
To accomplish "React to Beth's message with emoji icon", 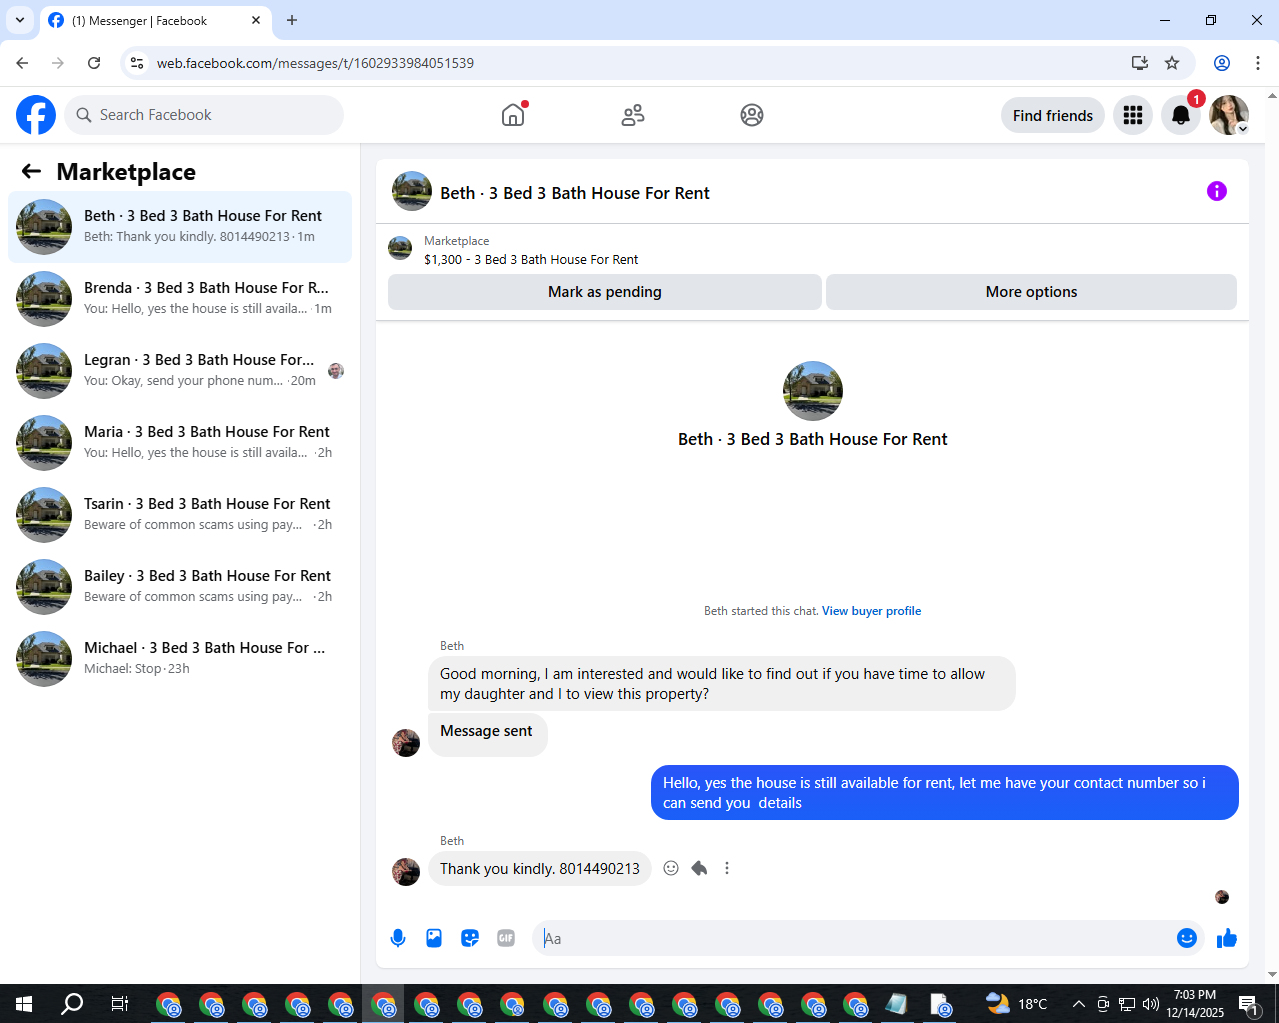I will tap(671, 868).
